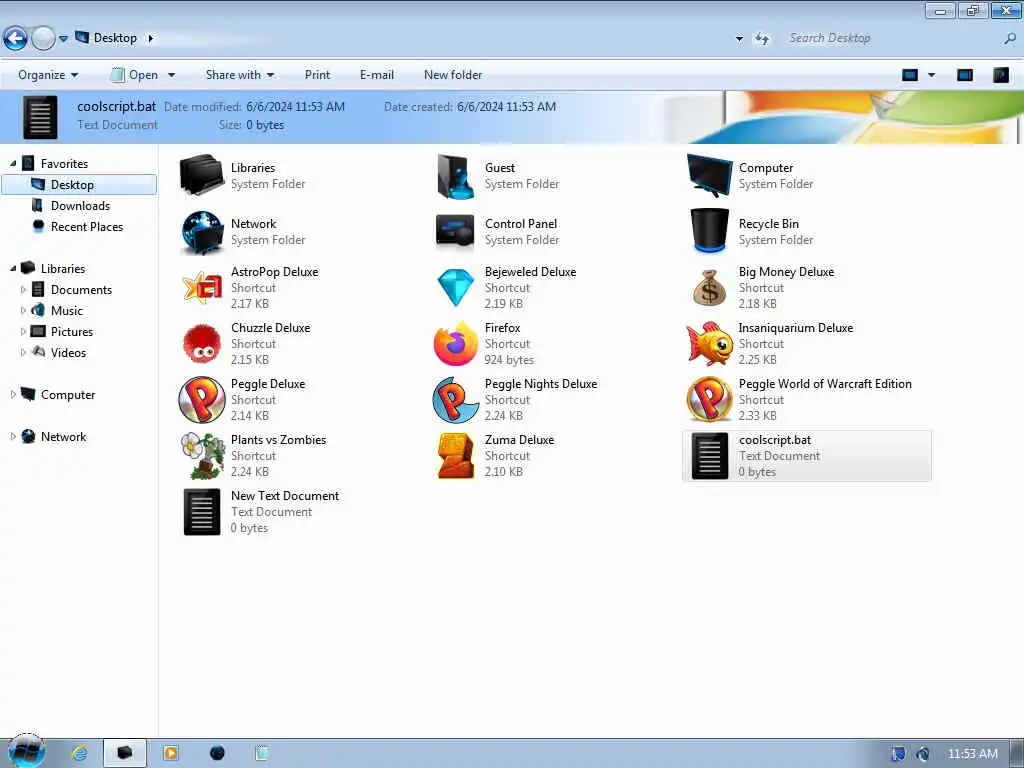This screenshot has height=768, width=1024.
Task: Select the Control Panel icon
Action: [455, 232]
